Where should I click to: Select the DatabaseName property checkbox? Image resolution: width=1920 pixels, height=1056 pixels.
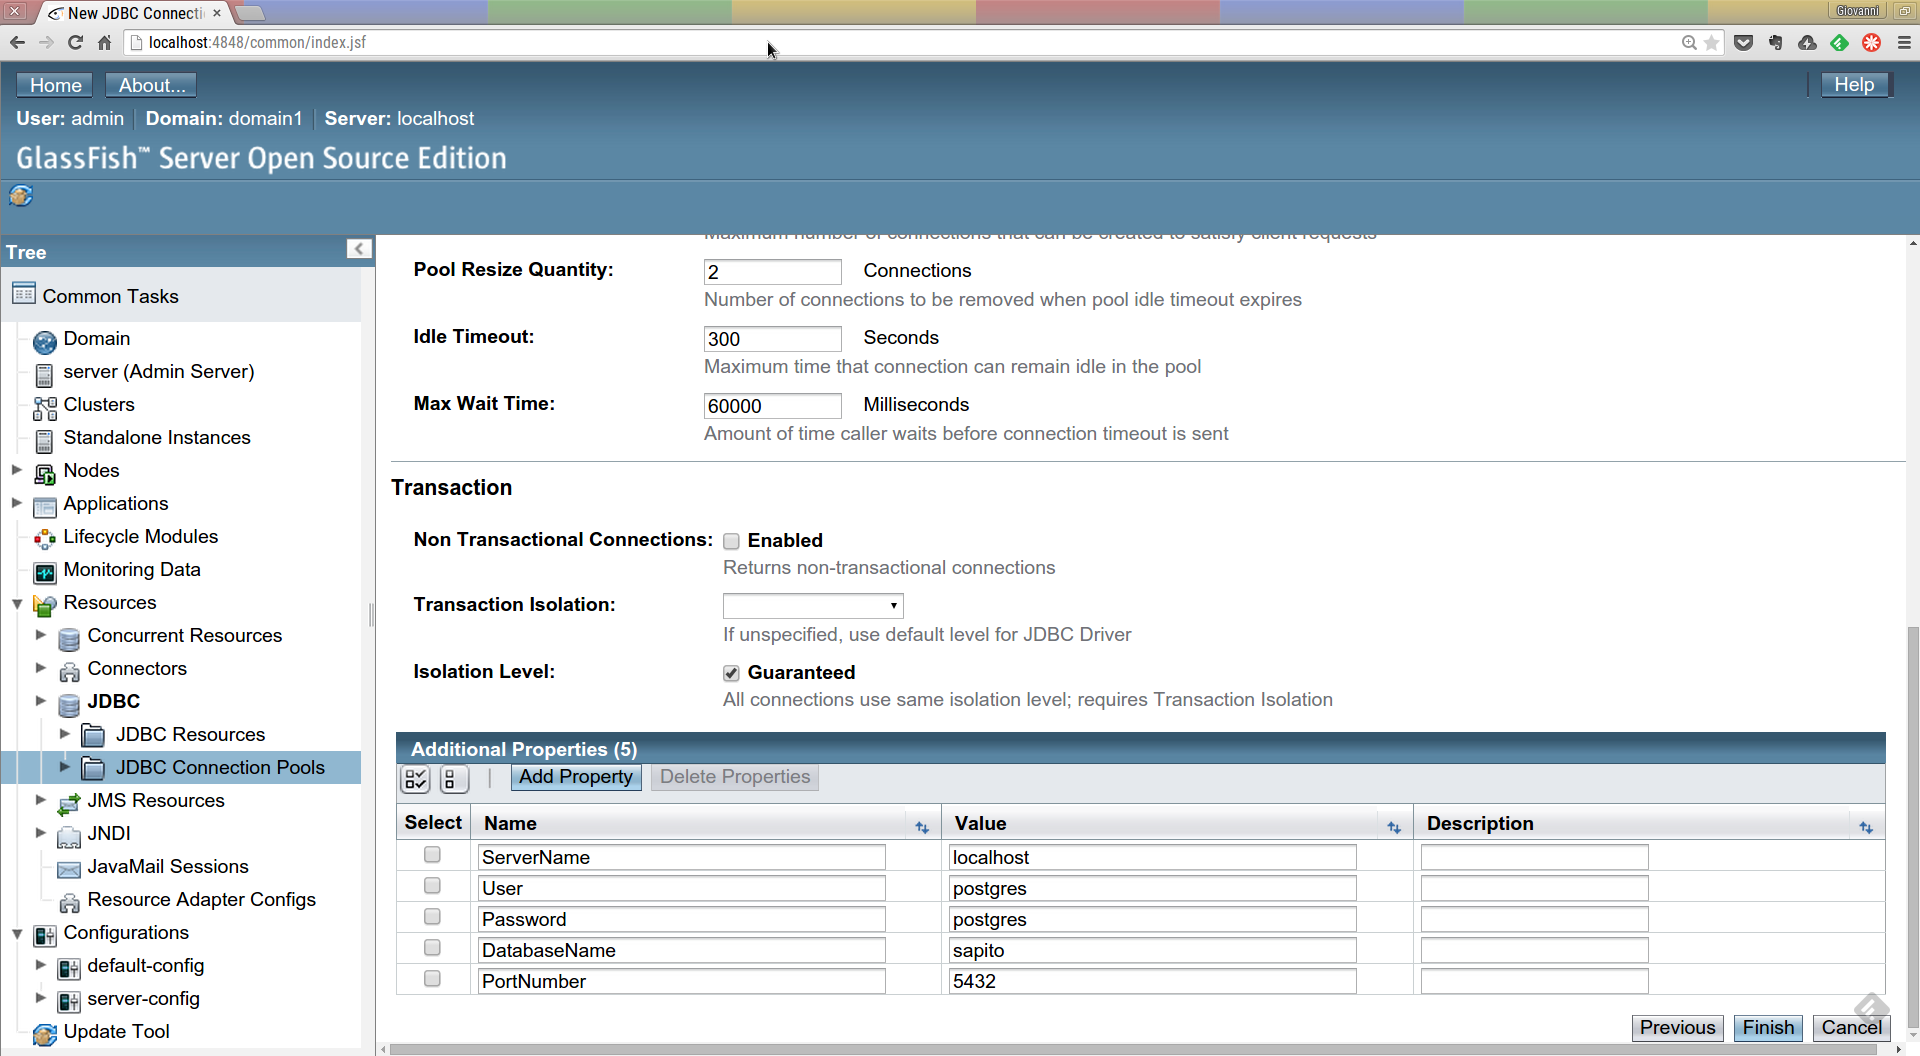pos(432,947)
